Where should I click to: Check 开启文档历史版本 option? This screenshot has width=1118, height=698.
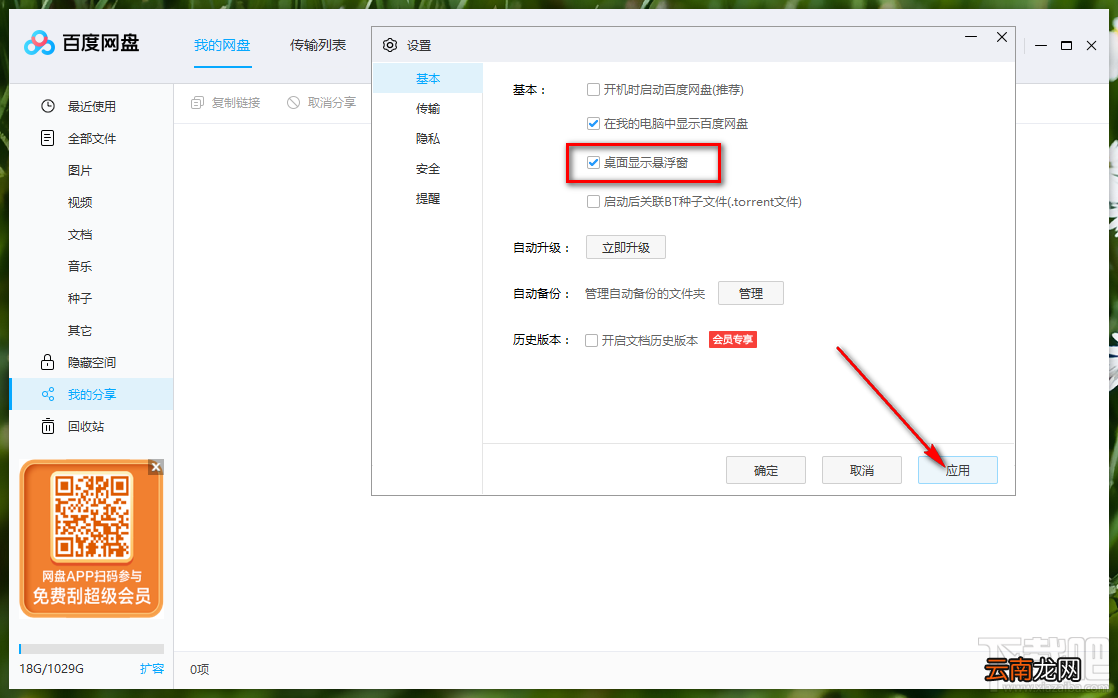coord(591,341)
